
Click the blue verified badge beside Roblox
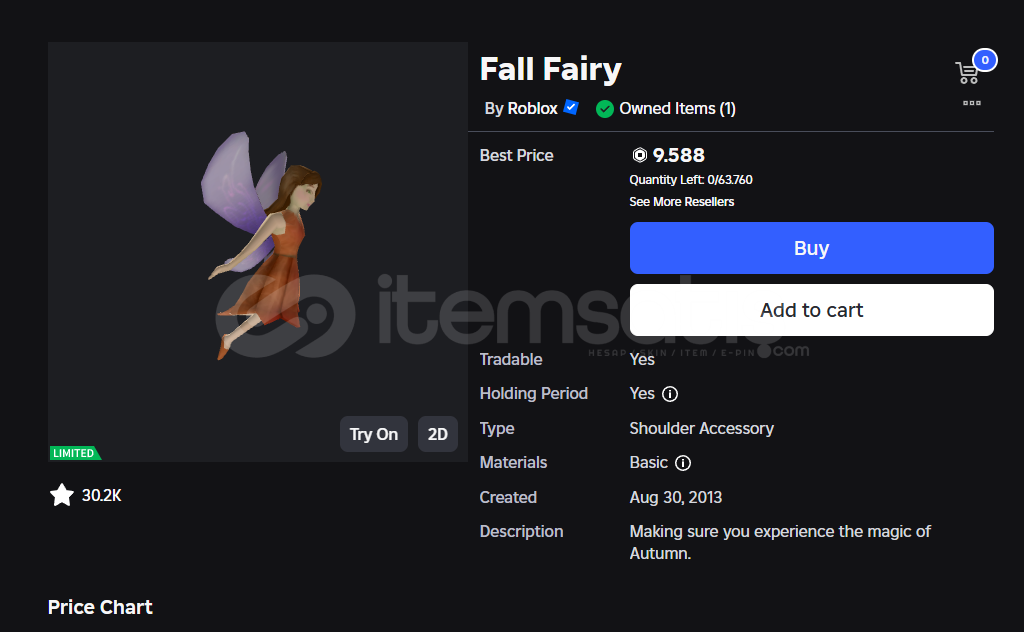(571, 107)
